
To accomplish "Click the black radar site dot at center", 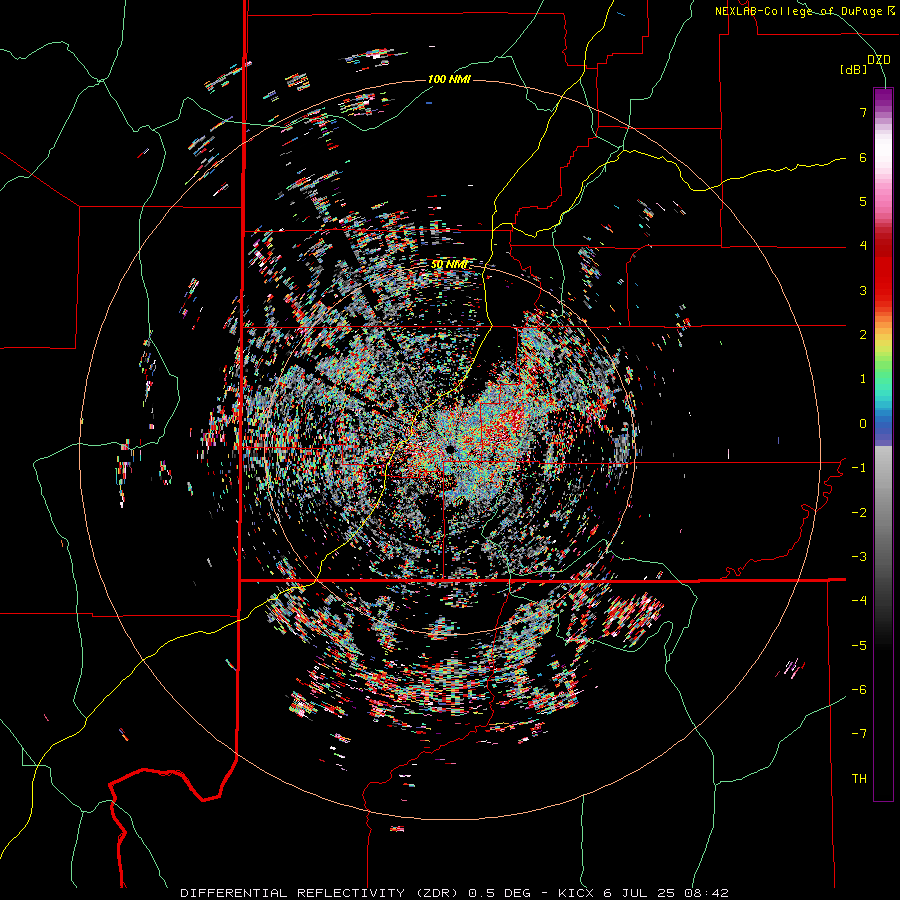I will coord(449,449).
